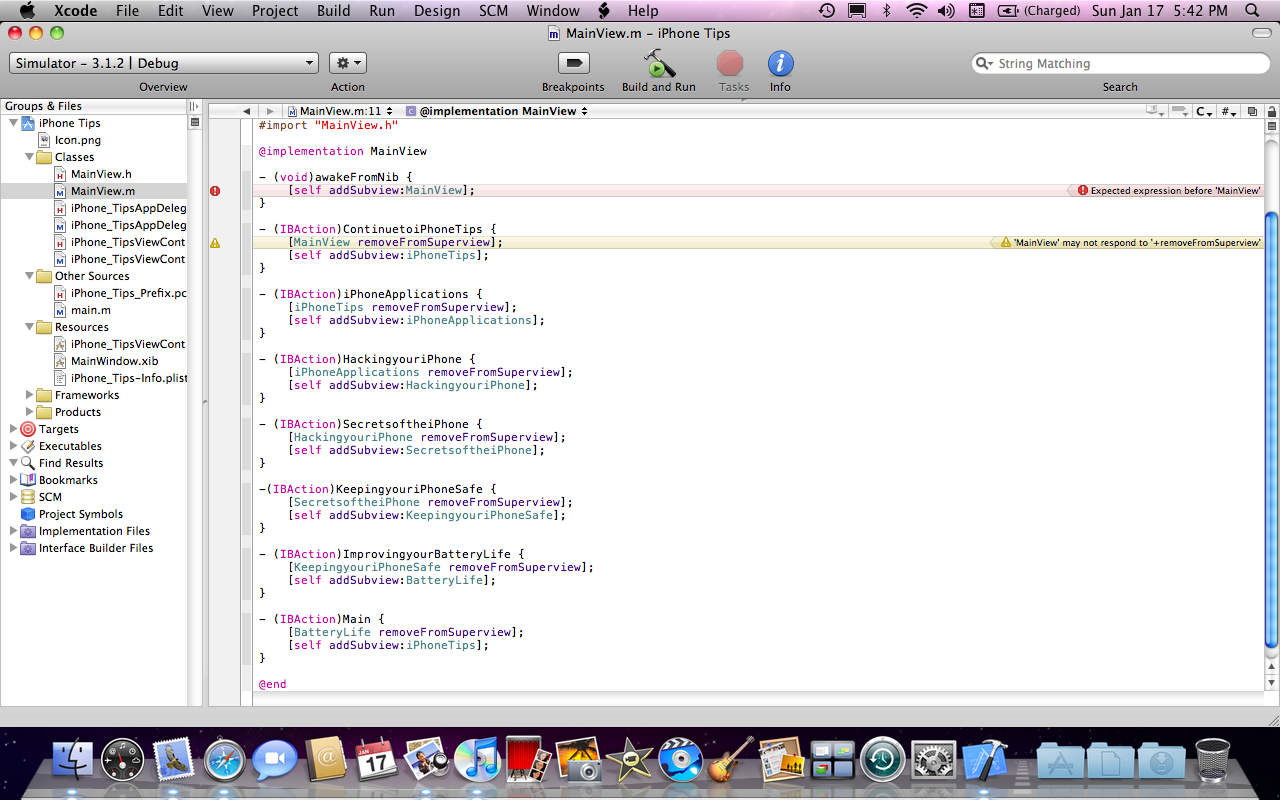
Task: Click the Spotlight magnifier in menu bar
Action: [x=1252, y=11]
